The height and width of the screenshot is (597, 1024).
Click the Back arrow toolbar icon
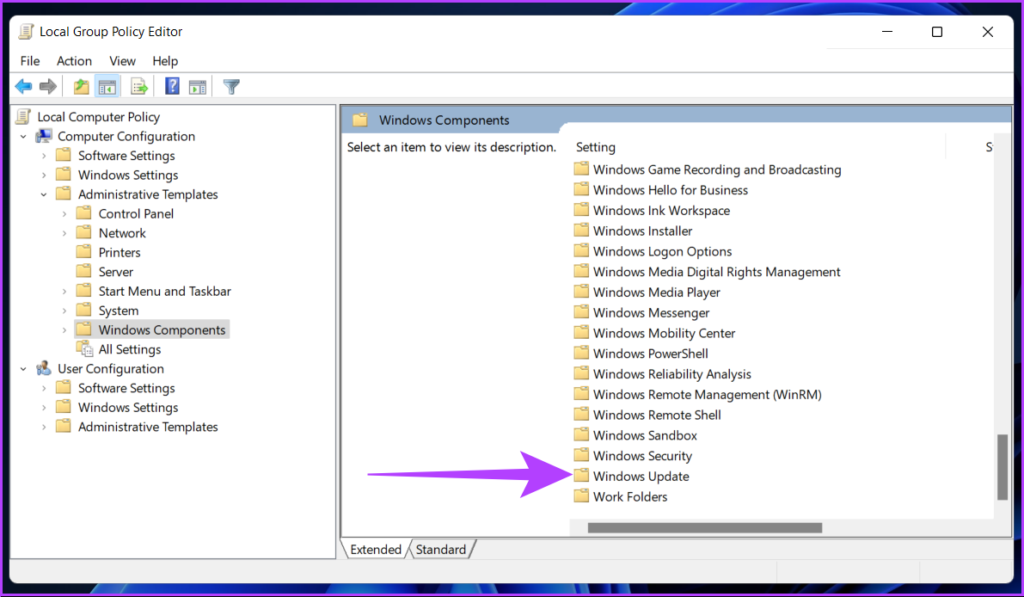click(x=23, y=87)
